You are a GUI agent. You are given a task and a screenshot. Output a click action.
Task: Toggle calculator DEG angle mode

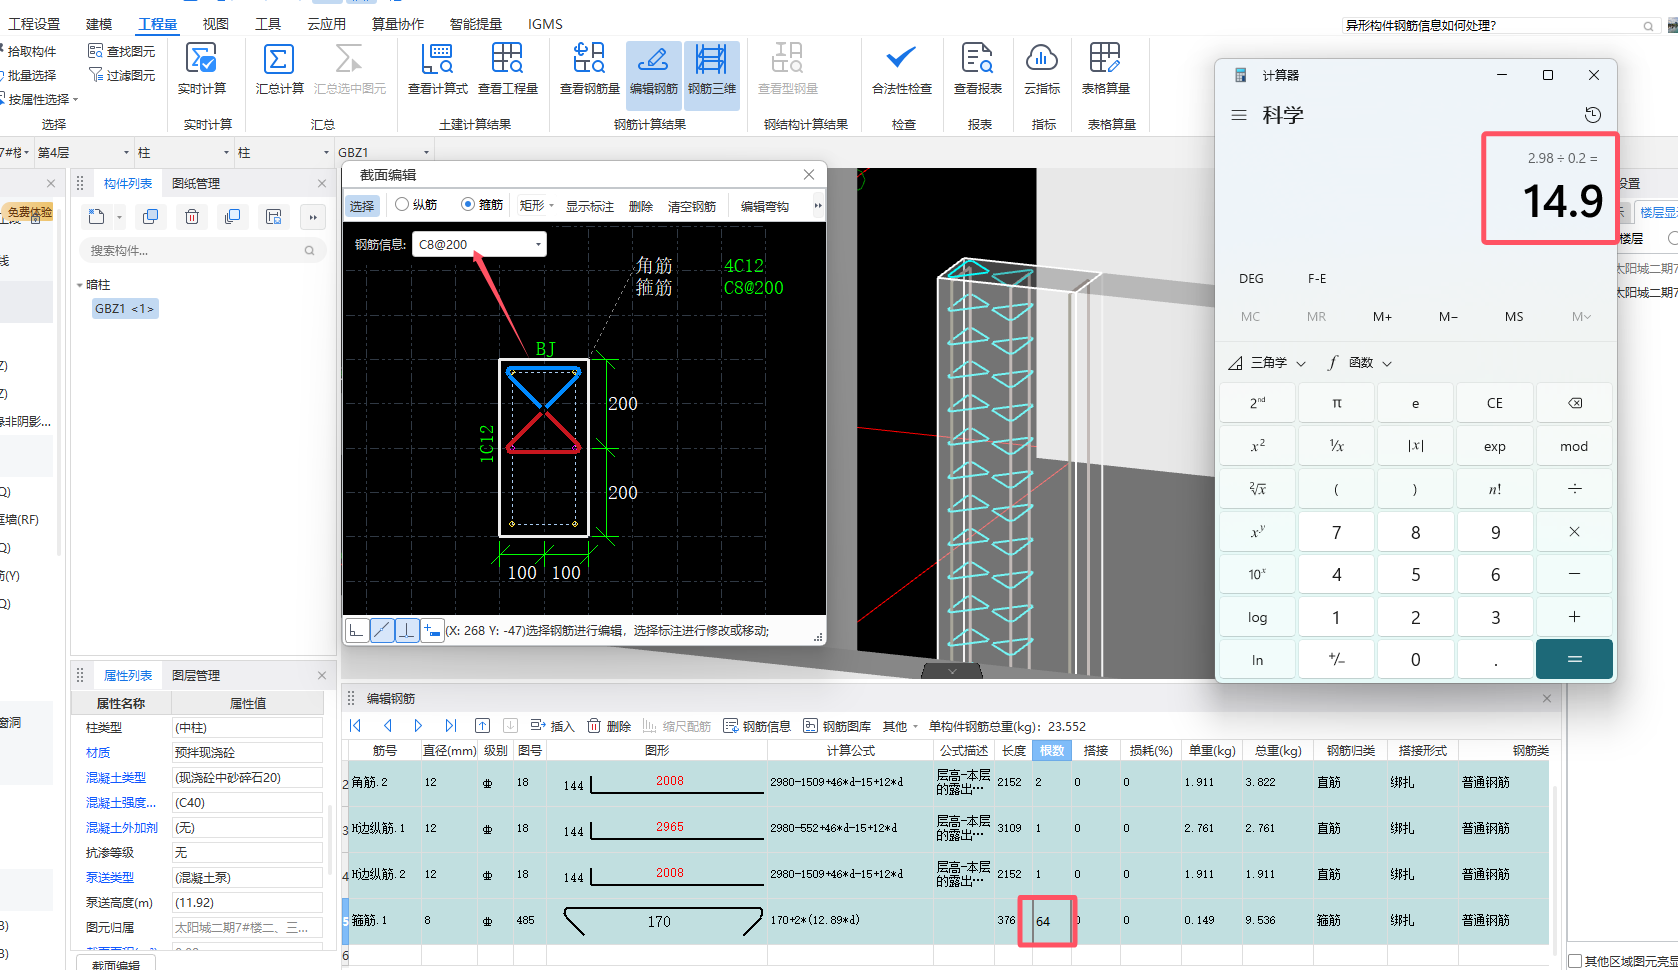point(1251,279)
